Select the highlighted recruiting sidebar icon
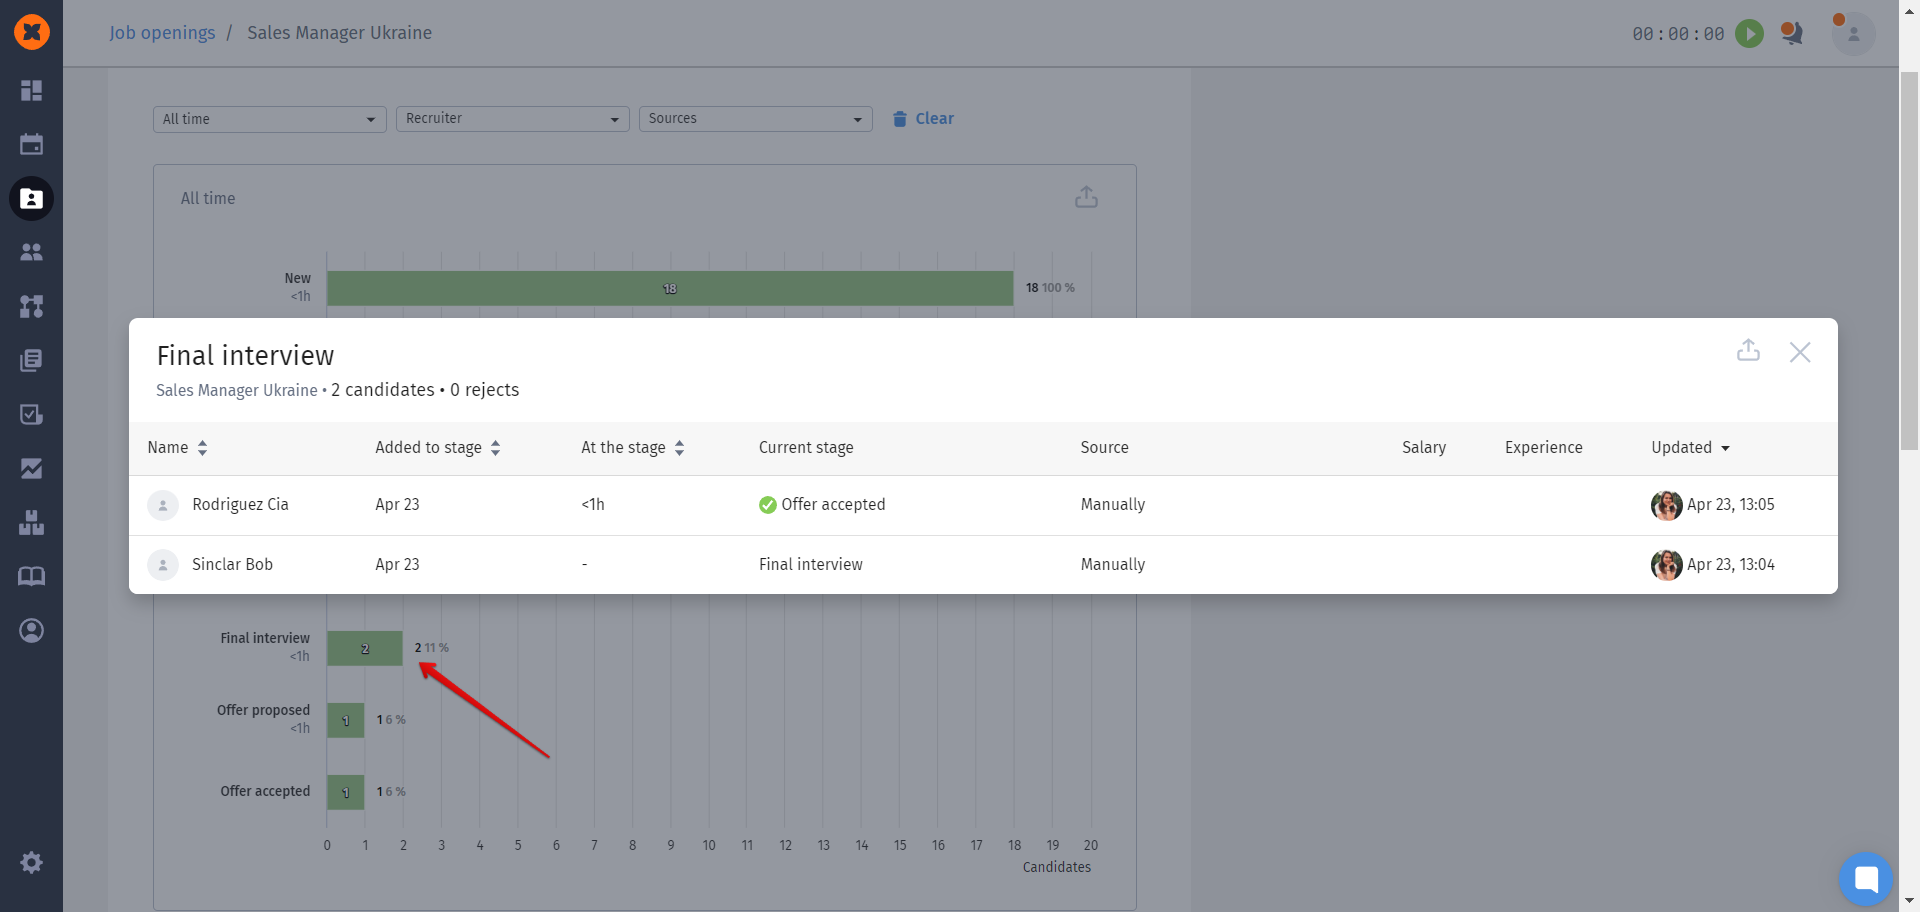The width and height of the screenshot is (1920, 912). [x=32, y=198]
